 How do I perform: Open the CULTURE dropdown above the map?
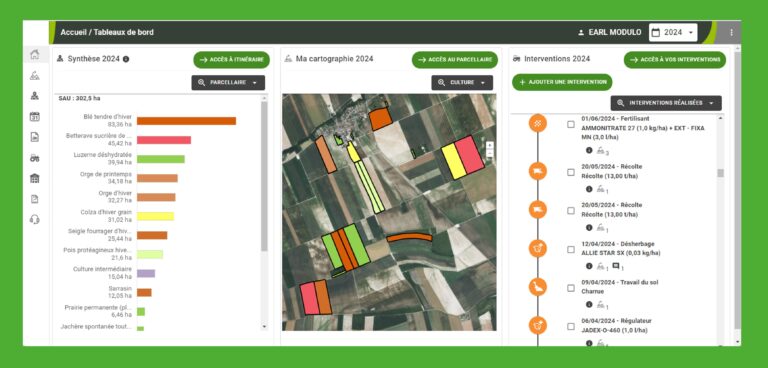[x=462, y=83]
